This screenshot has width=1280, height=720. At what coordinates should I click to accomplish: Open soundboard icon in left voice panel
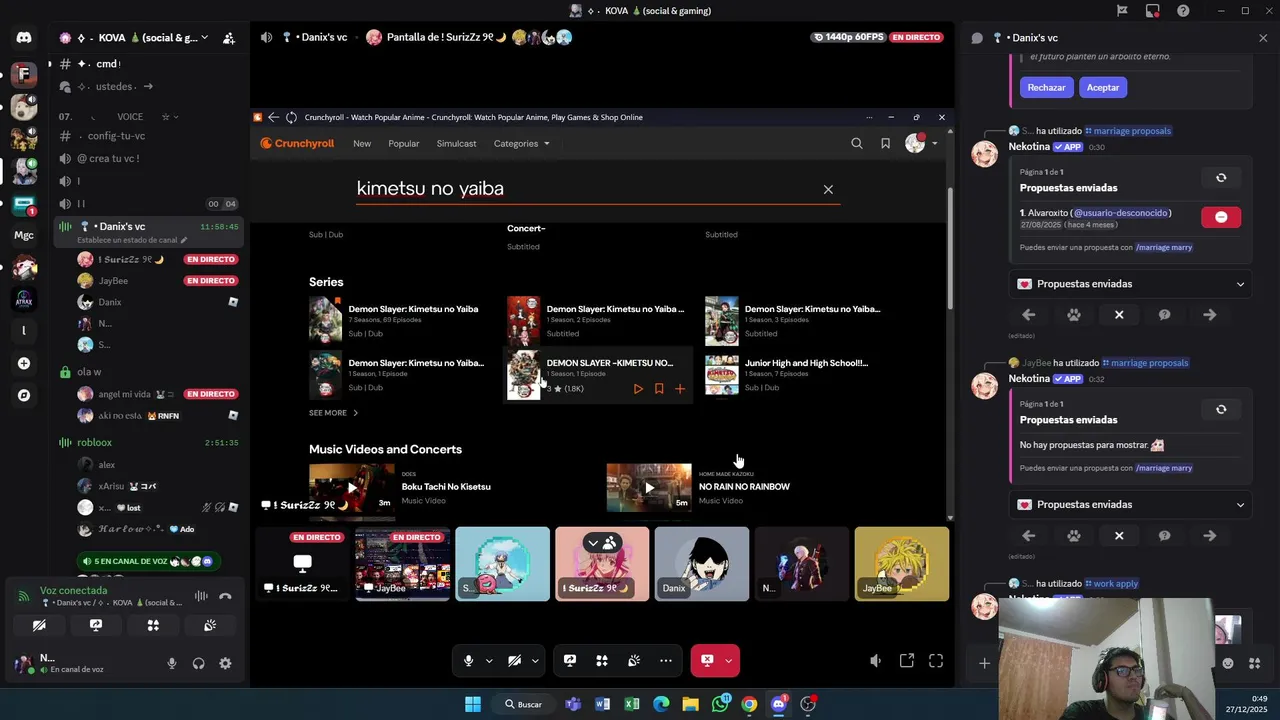click(210, 625)
